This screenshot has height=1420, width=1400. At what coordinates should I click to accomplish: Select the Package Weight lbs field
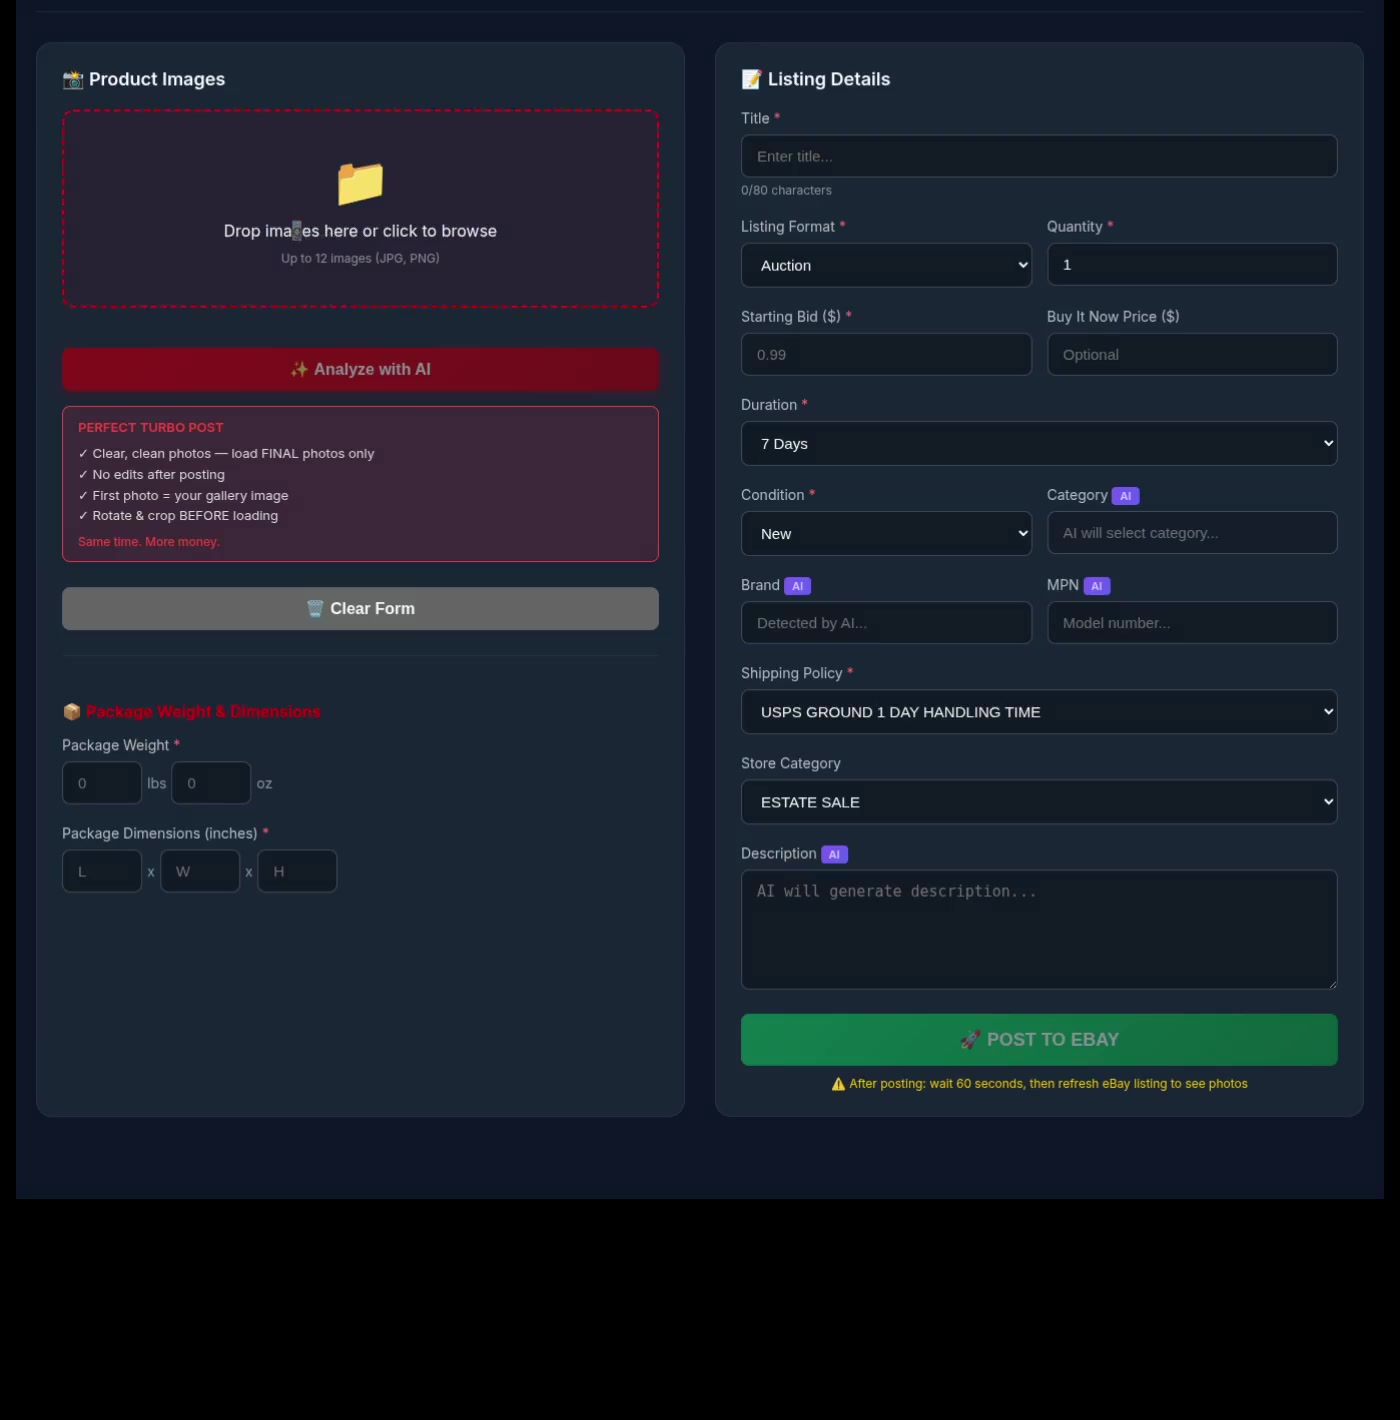pyautogui.click(x=102, y=783)
